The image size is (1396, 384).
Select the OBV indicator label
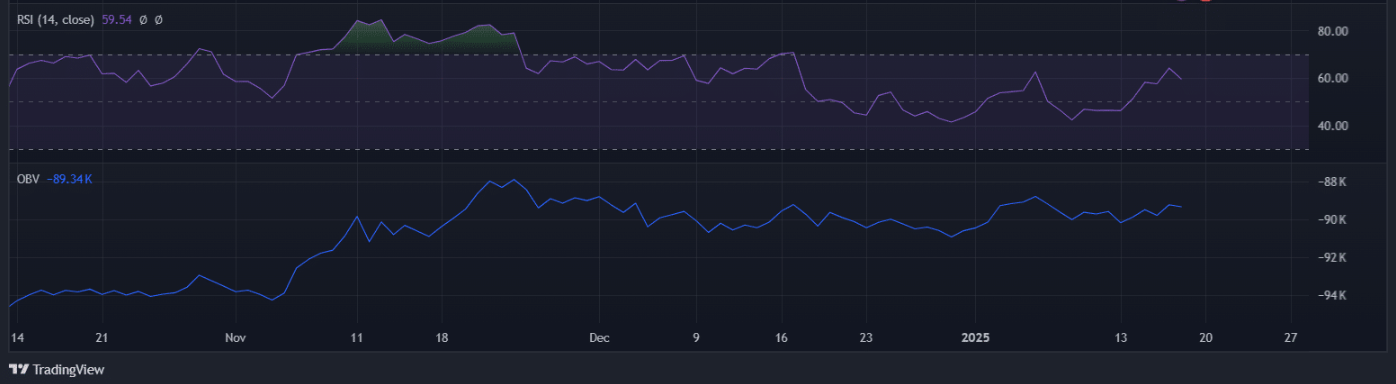click(28, 179)
